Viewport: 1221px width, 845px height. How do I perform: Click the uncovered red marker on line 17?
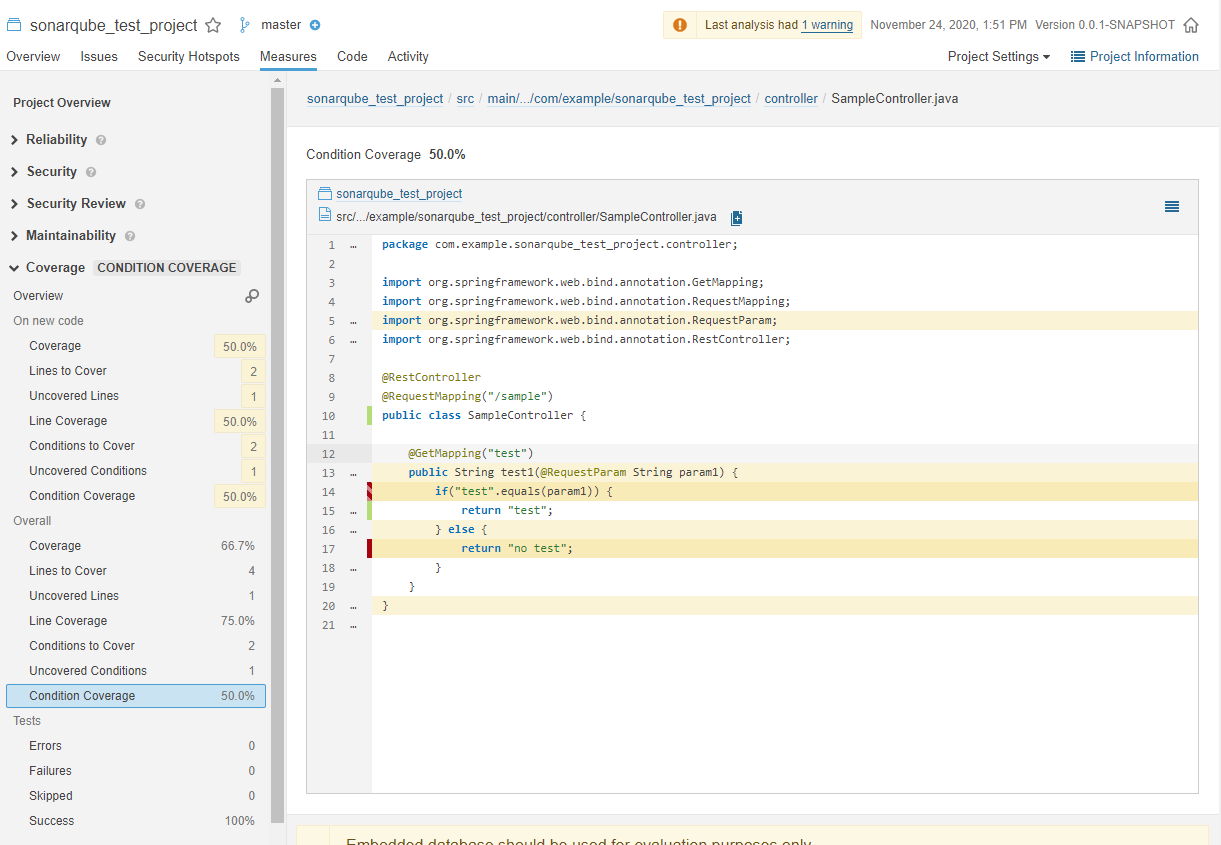tap(369, 548)
